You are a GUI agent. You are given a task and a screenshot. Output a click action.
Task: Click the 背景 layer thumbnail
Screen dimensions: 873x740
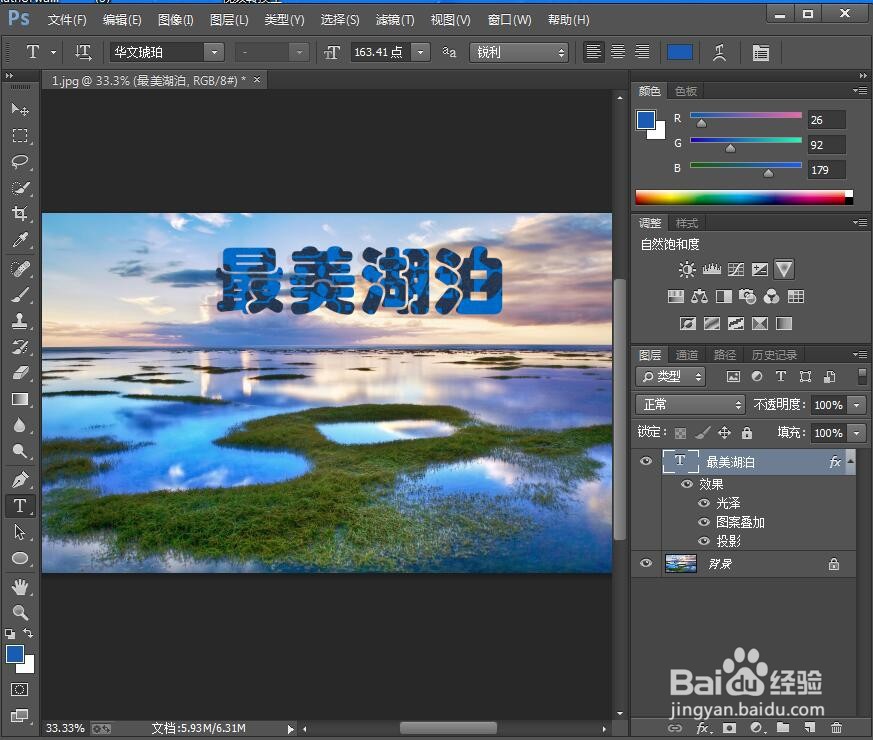pos(680,563)
